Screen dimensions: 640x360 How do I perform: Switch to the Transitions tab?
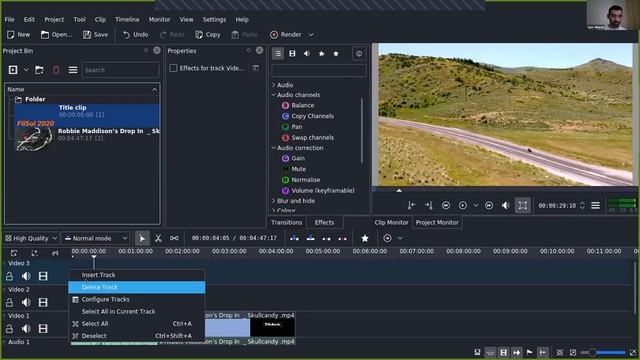287,222
